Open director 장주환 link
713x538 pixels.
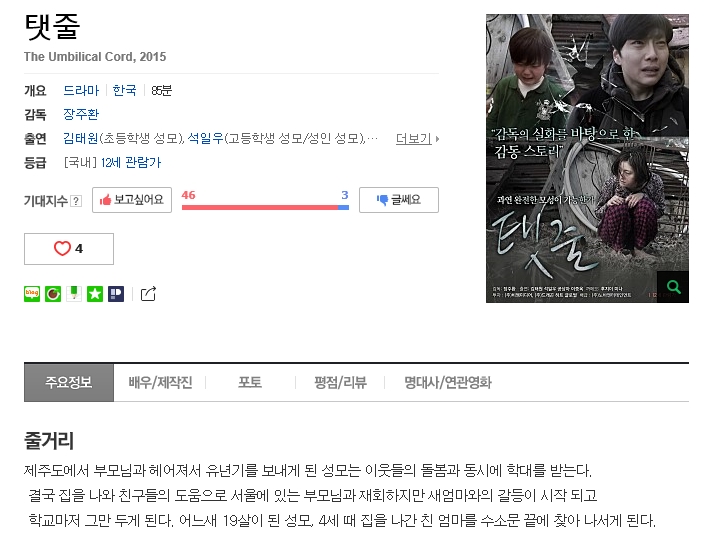[x=81, y=114]
